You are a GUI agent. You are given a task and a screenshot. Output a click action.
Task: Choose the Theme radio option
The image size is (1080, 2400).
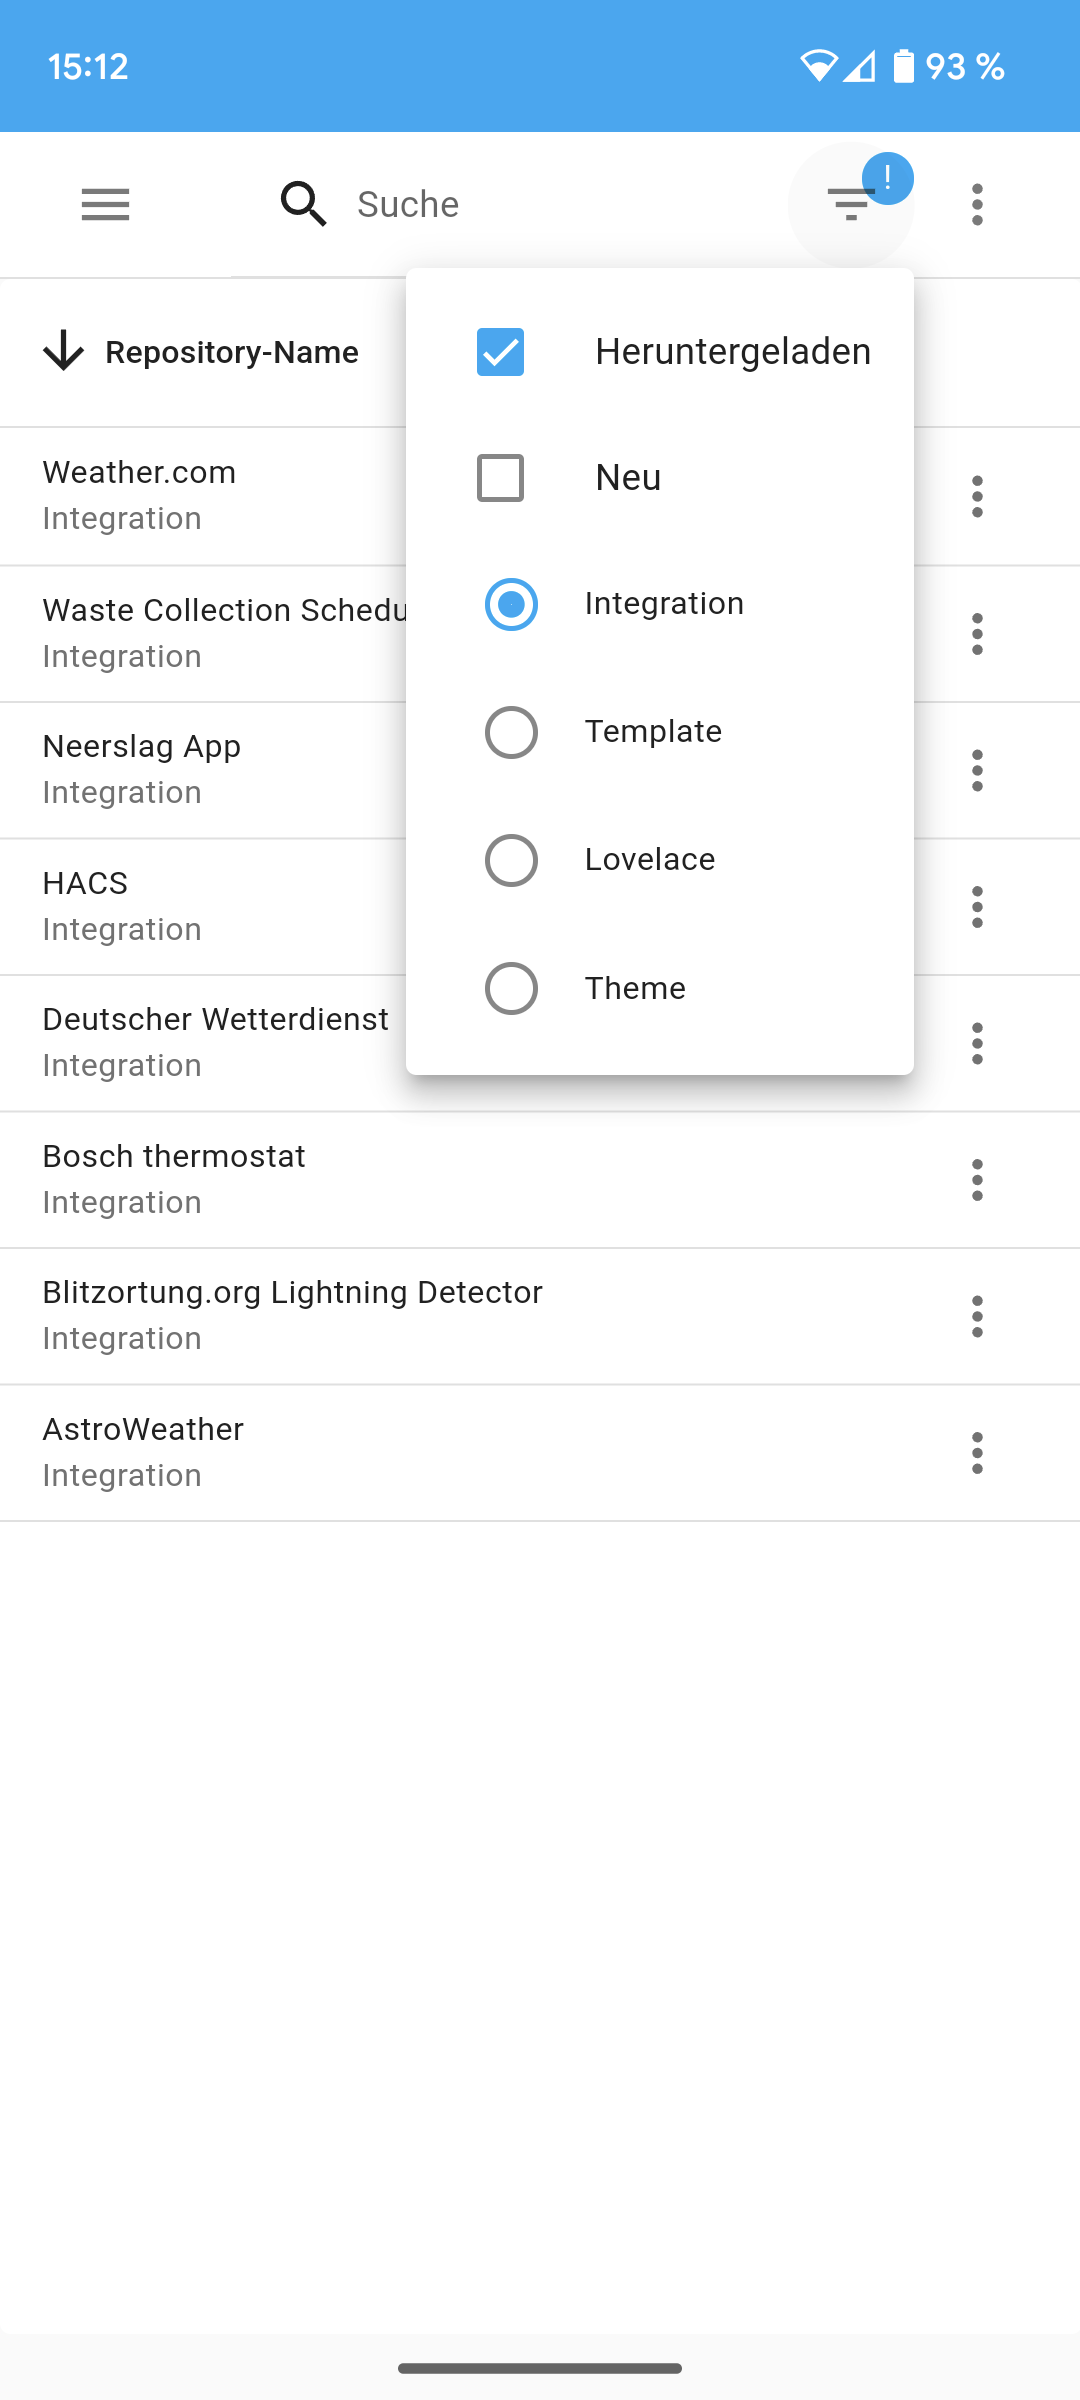[x=511, y=988]
